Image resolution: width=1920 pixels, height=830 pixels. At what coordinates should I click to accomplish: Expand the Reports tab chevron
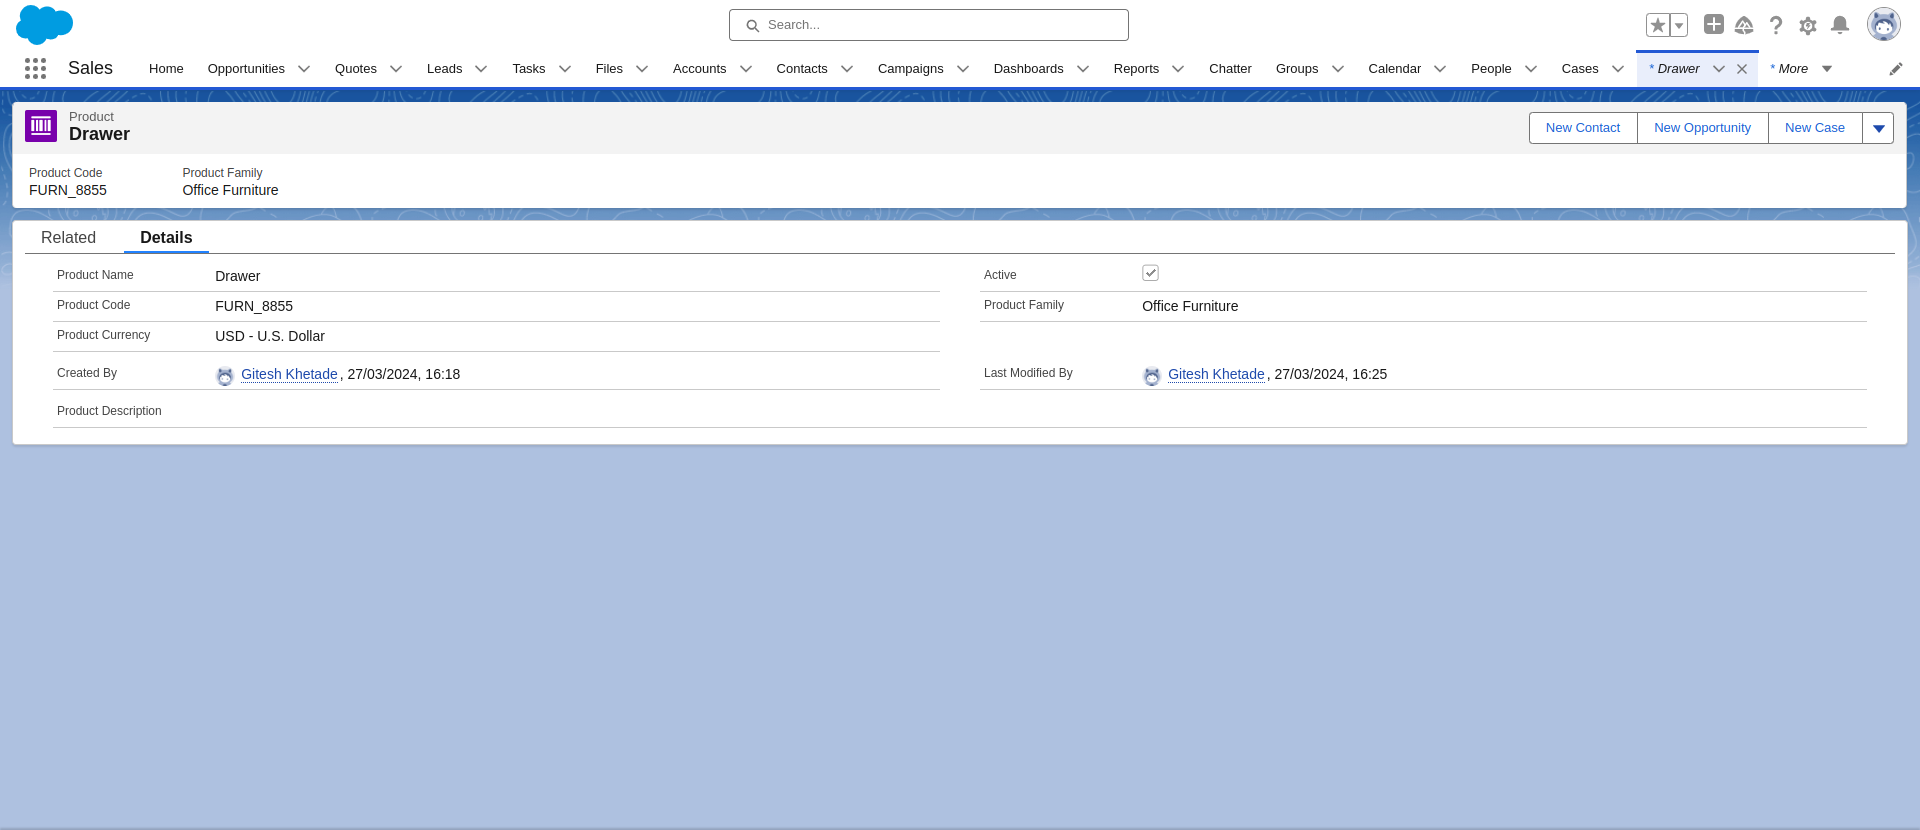[1178, 69]
